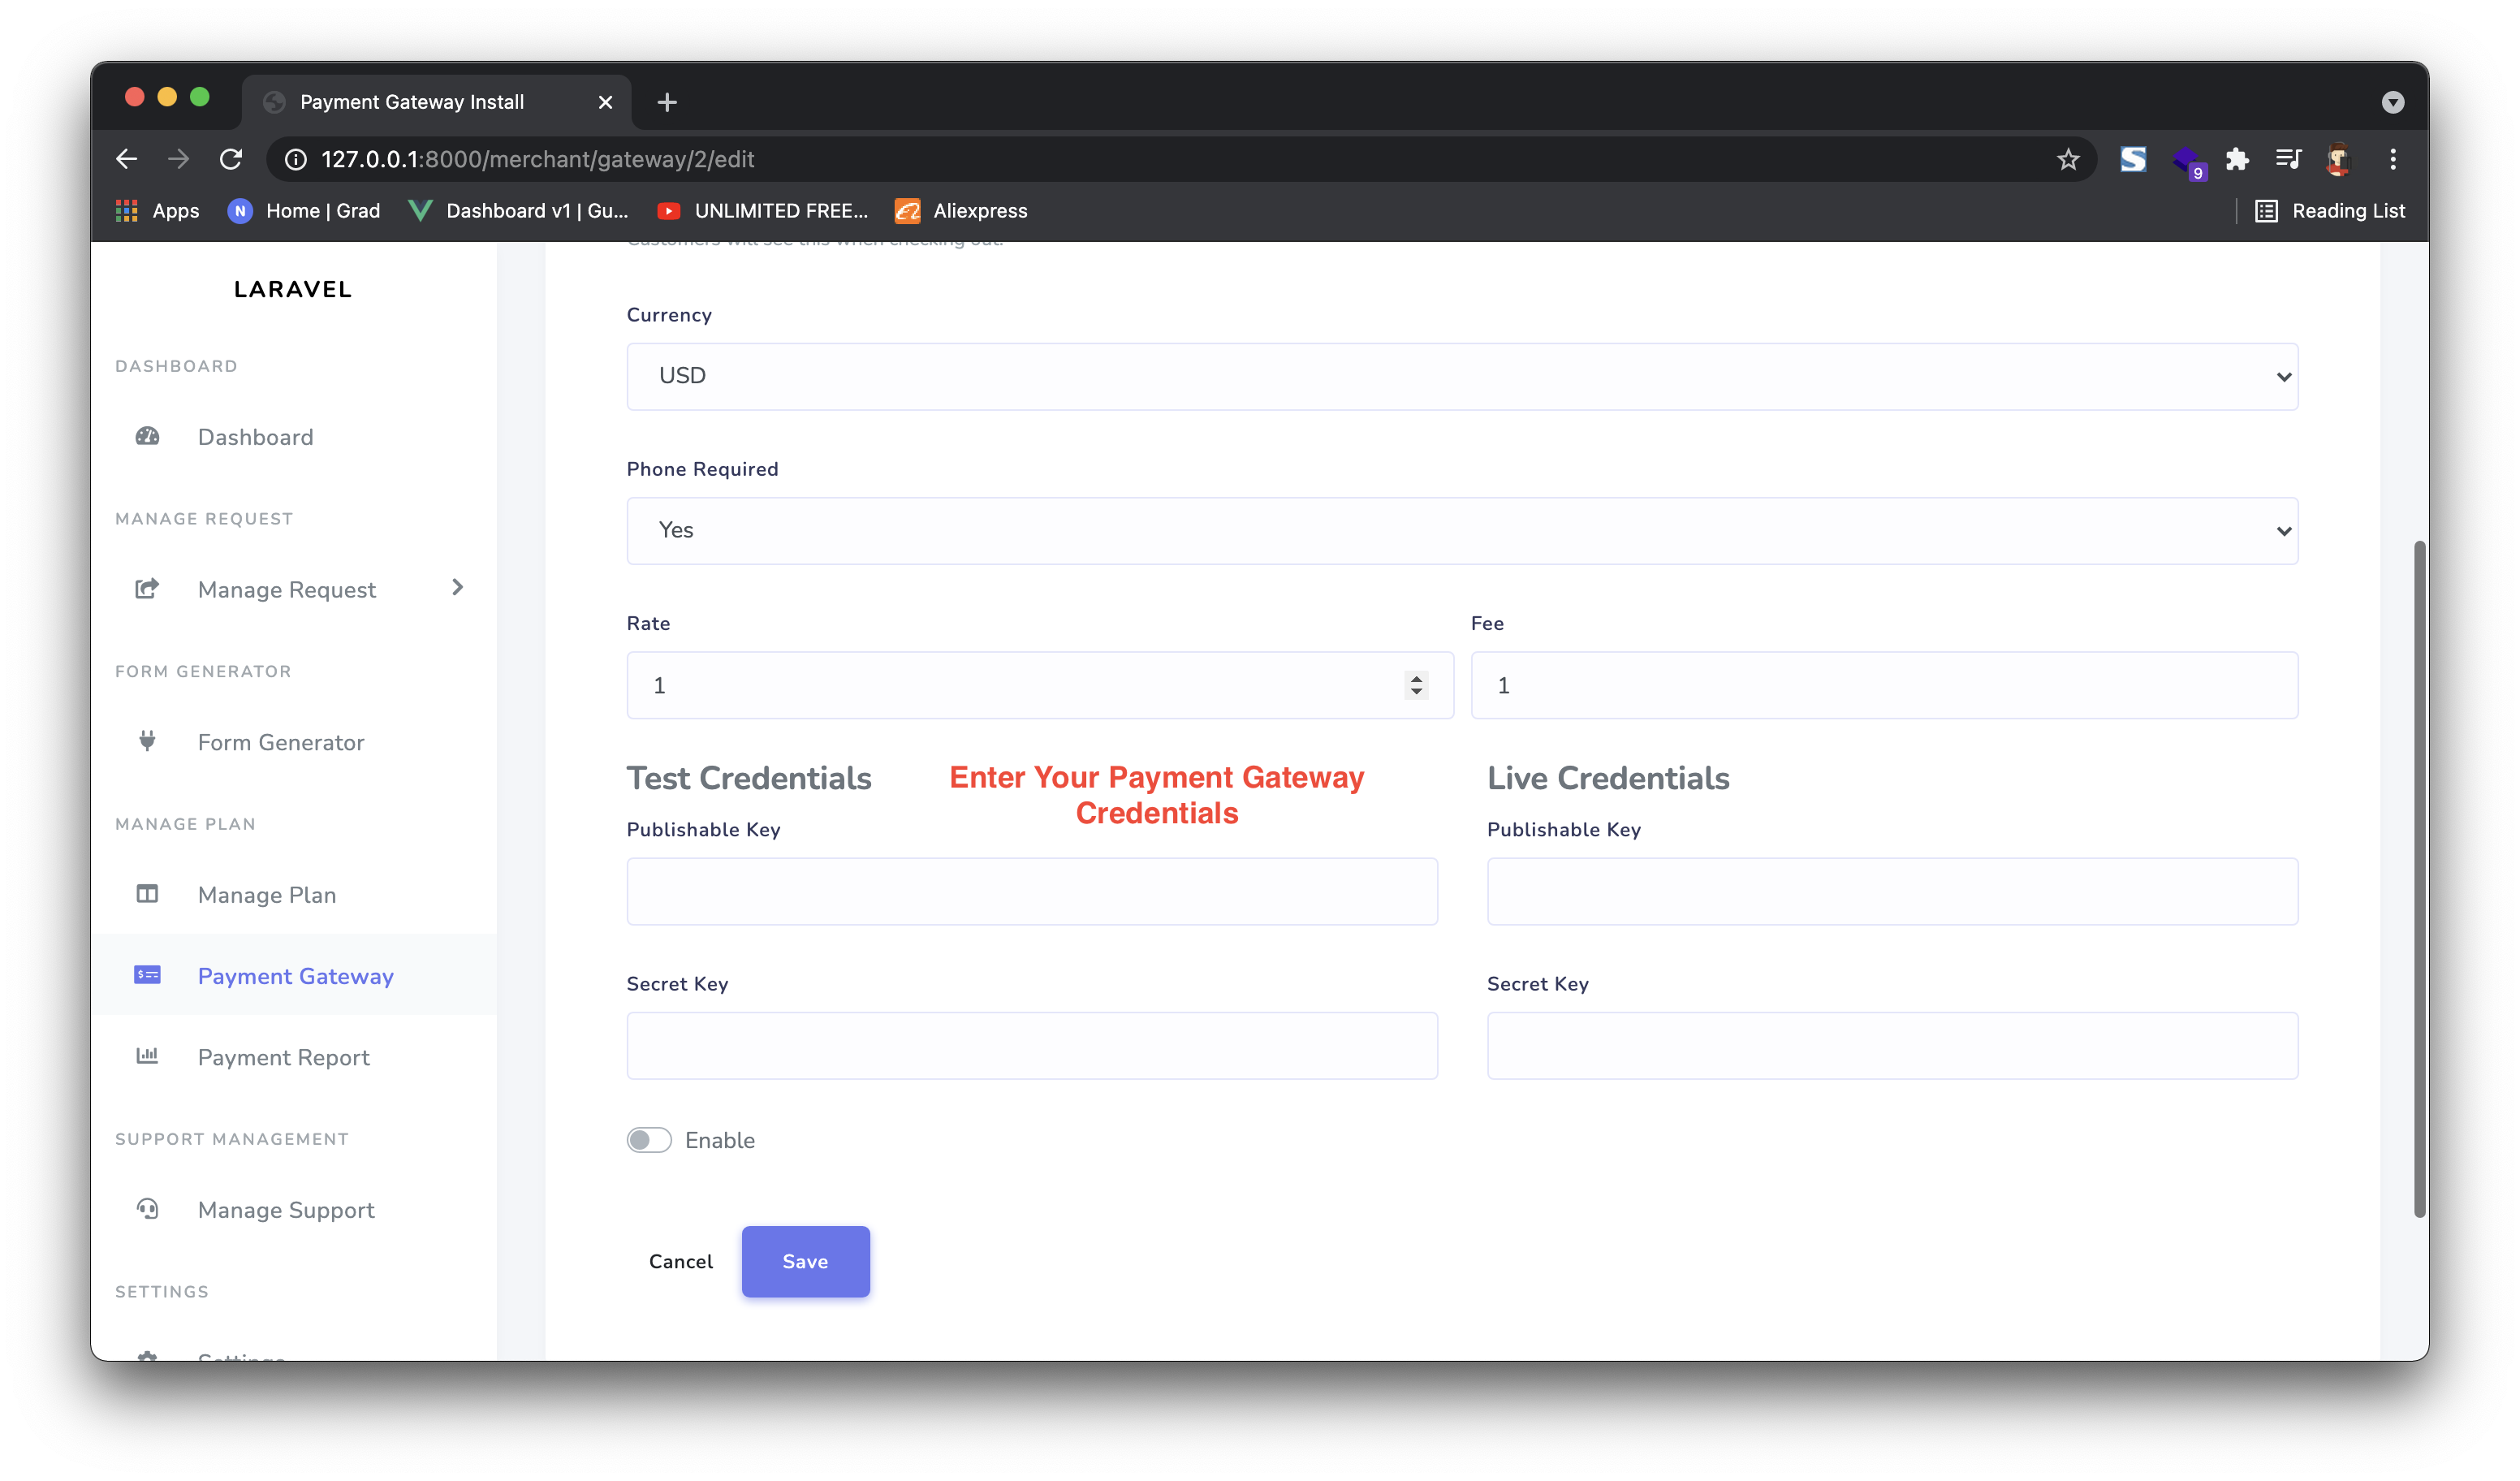
Task: Open the Phone Required dropdown
Action: (1461, 531)
